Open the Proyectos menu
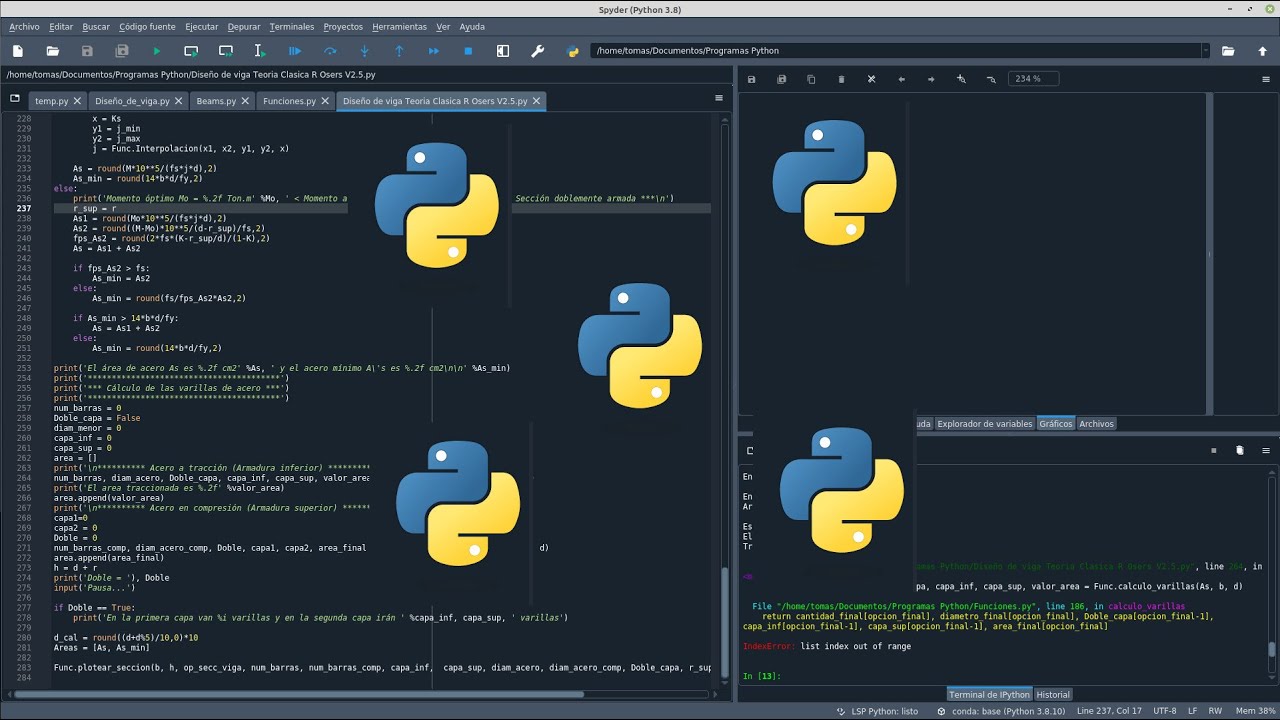This screenshot has width=1280, height=720. point(343,27)
